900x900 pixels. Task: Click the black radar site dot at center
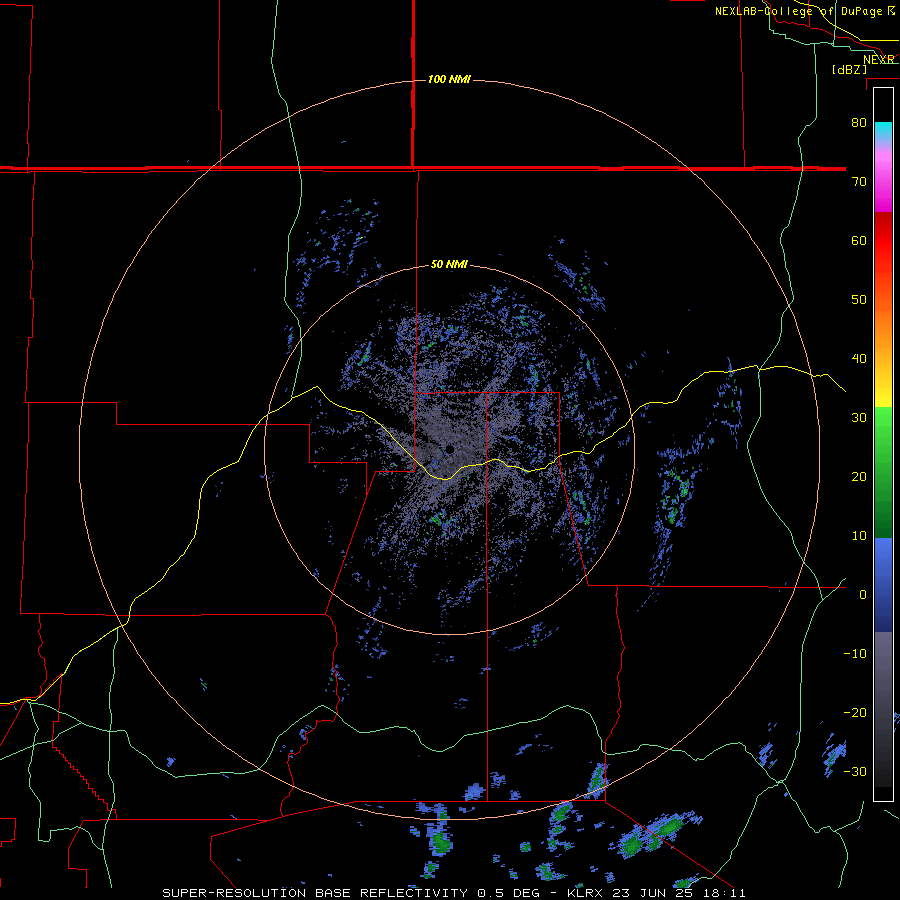click(x=450, y=449)
